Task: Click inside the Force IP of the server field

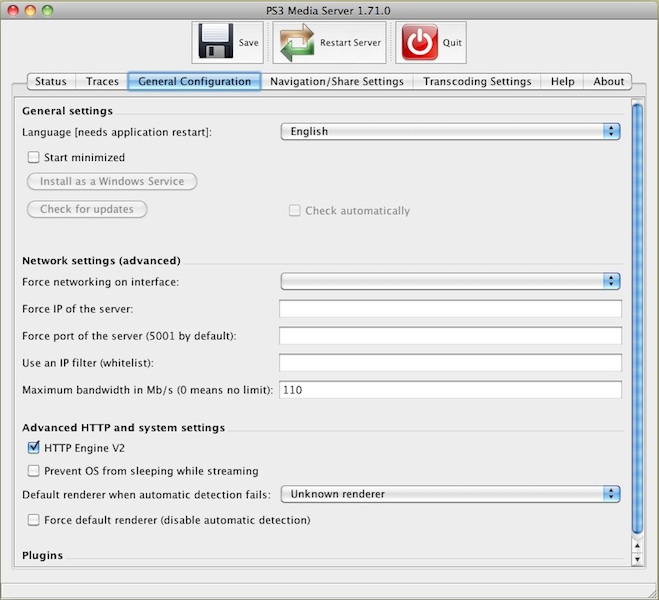Action: tap(450, 308)
